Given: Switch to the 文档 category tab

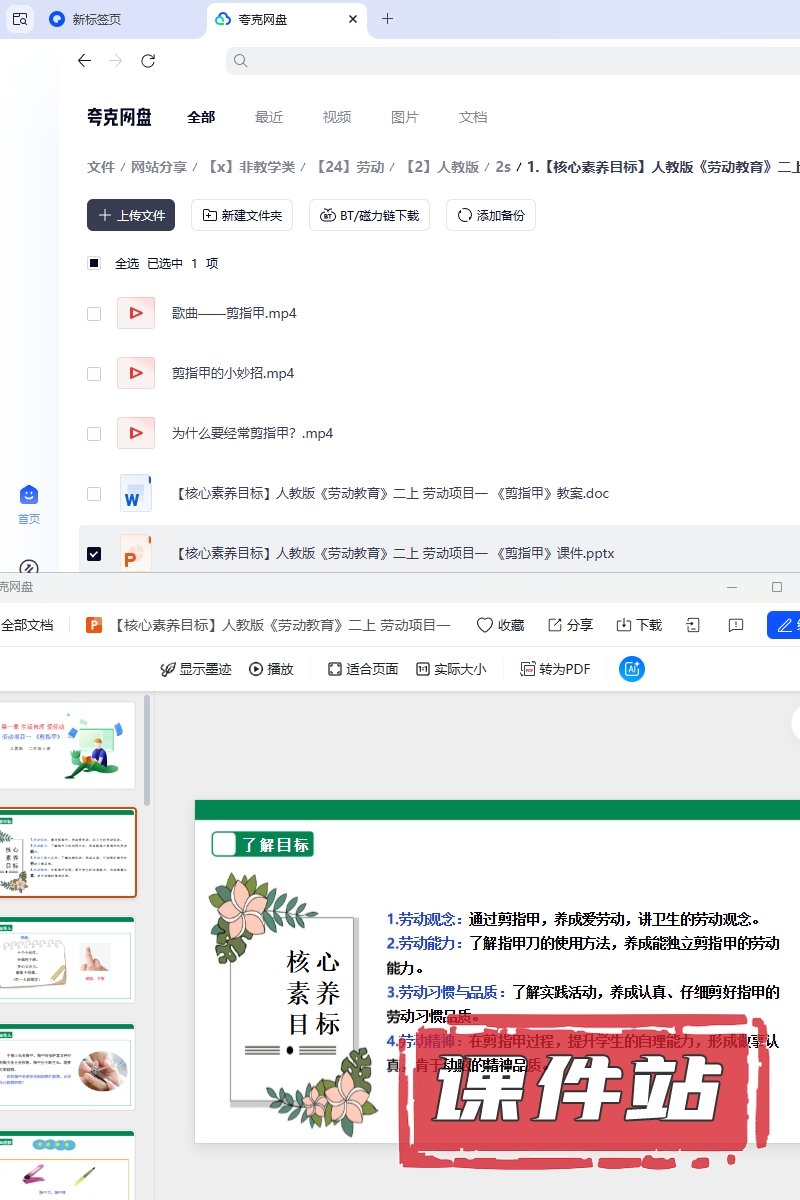Looking at the screenshot, I should [473, 117].
